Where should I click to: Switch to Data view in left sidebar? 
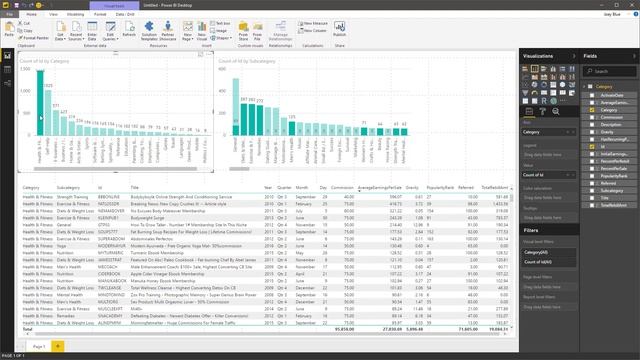click(x=7, y=69)
